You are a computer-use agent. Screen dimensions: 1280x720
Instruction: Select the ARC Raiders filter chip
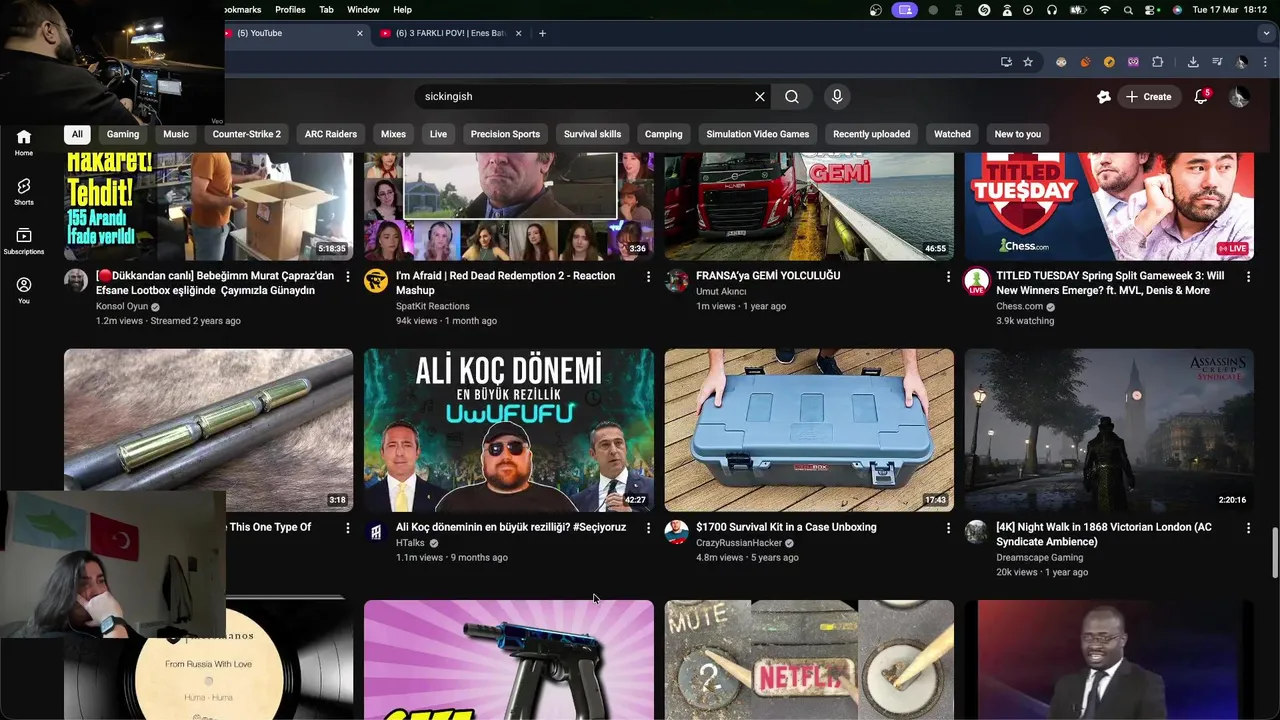click(331, 134)
